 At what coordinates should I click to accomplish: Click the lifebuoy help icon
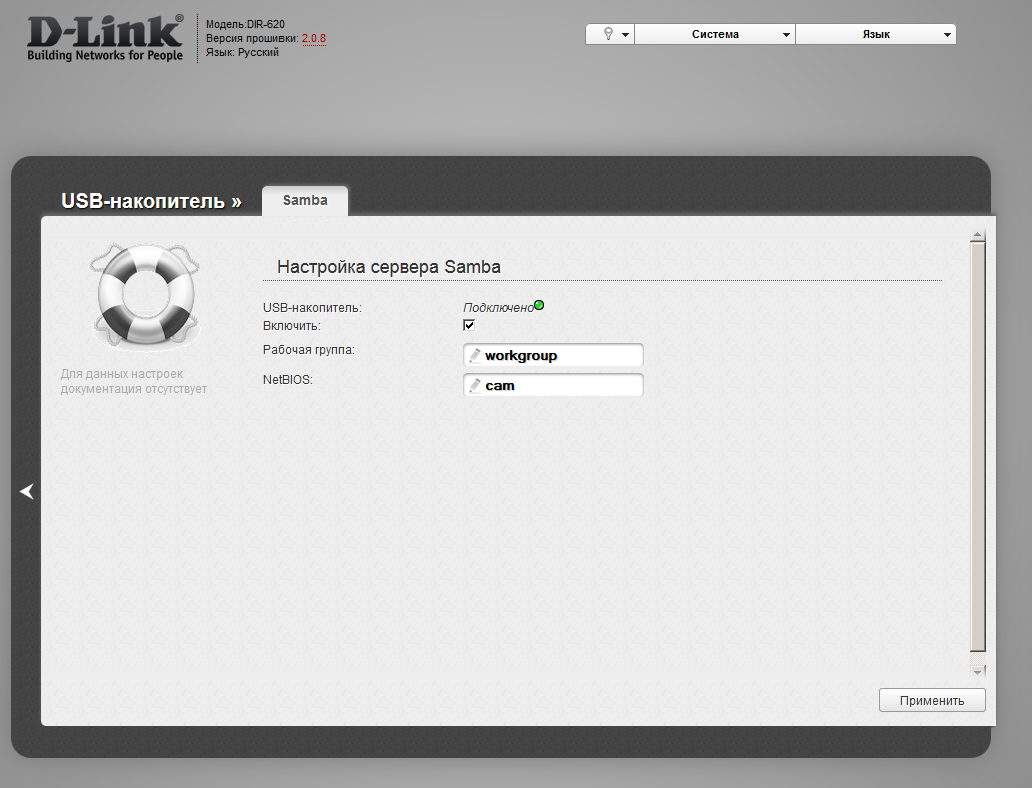point(144,296)
